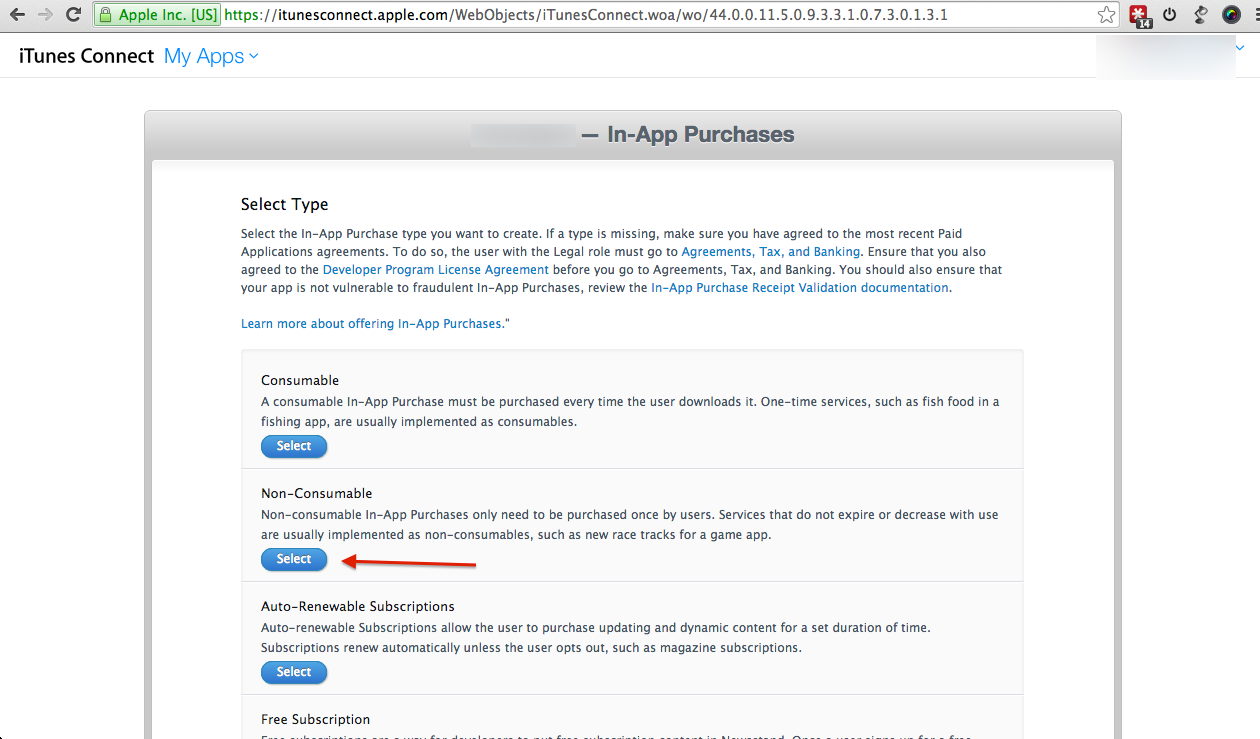Open the Agreements, Tax, and Banking link

coord(770,252)
